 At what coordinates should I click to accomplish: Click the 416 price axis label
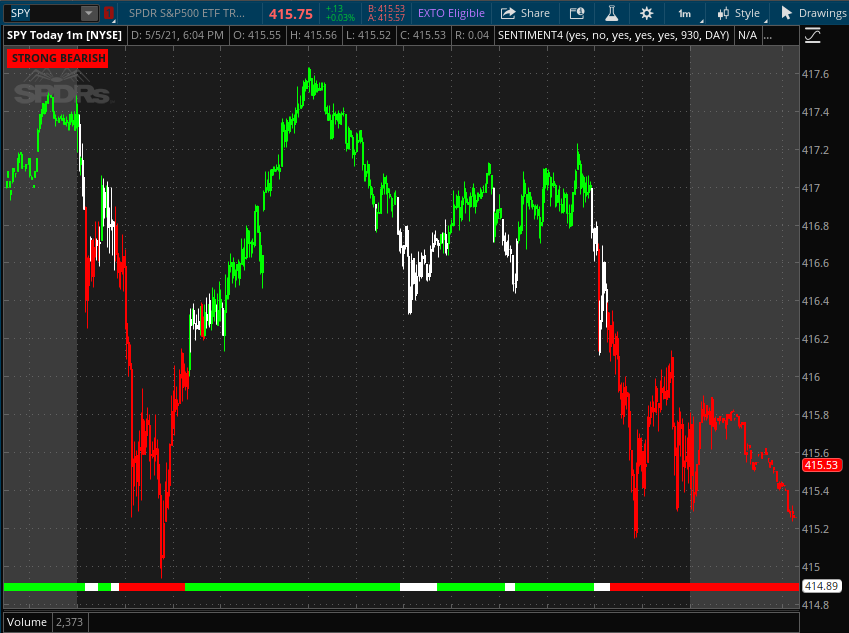point(811,377)
